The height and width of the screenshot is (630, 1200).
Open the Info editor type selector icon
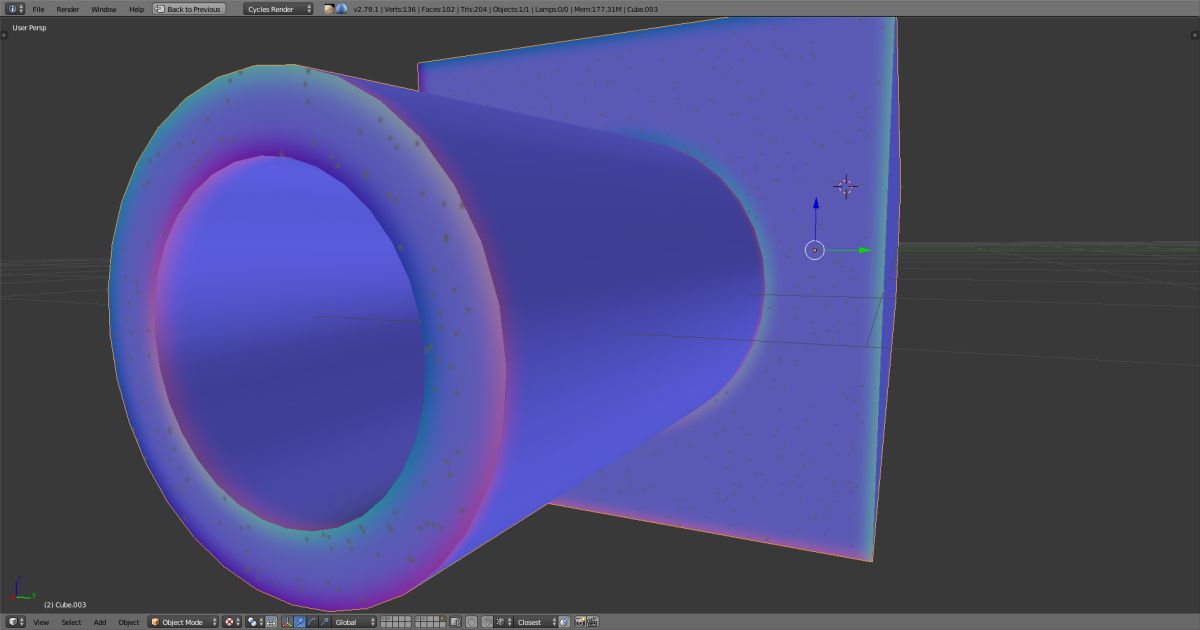[x=14, y=9]
